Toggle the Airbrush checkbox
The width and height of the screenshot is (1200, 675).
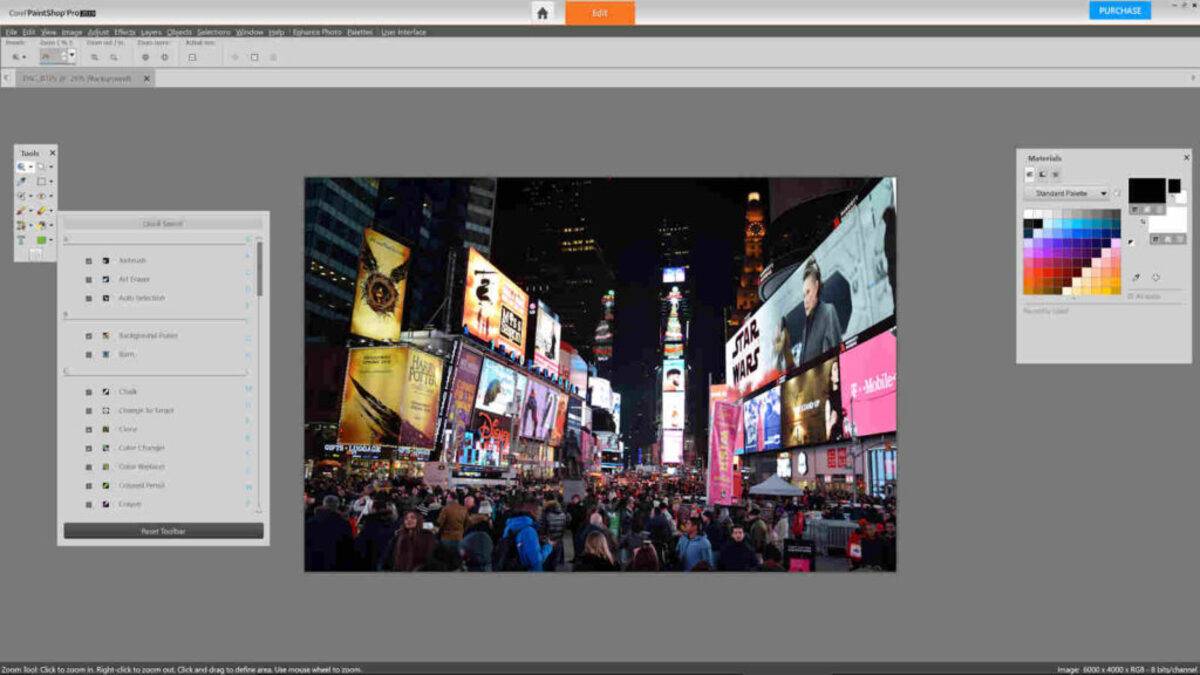pyautogui.click(x=88, y=261)
